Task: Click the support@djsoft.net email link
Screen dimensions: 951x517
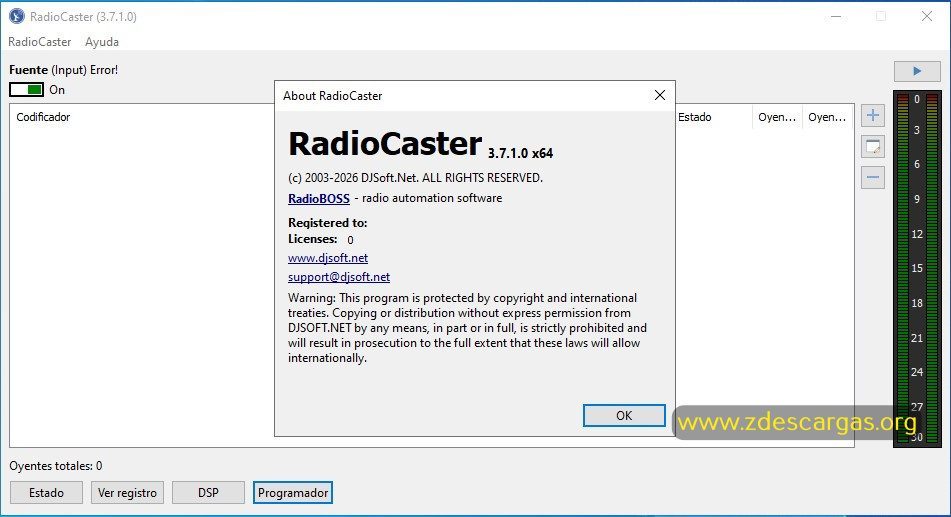Action: [x=339, y=277]
